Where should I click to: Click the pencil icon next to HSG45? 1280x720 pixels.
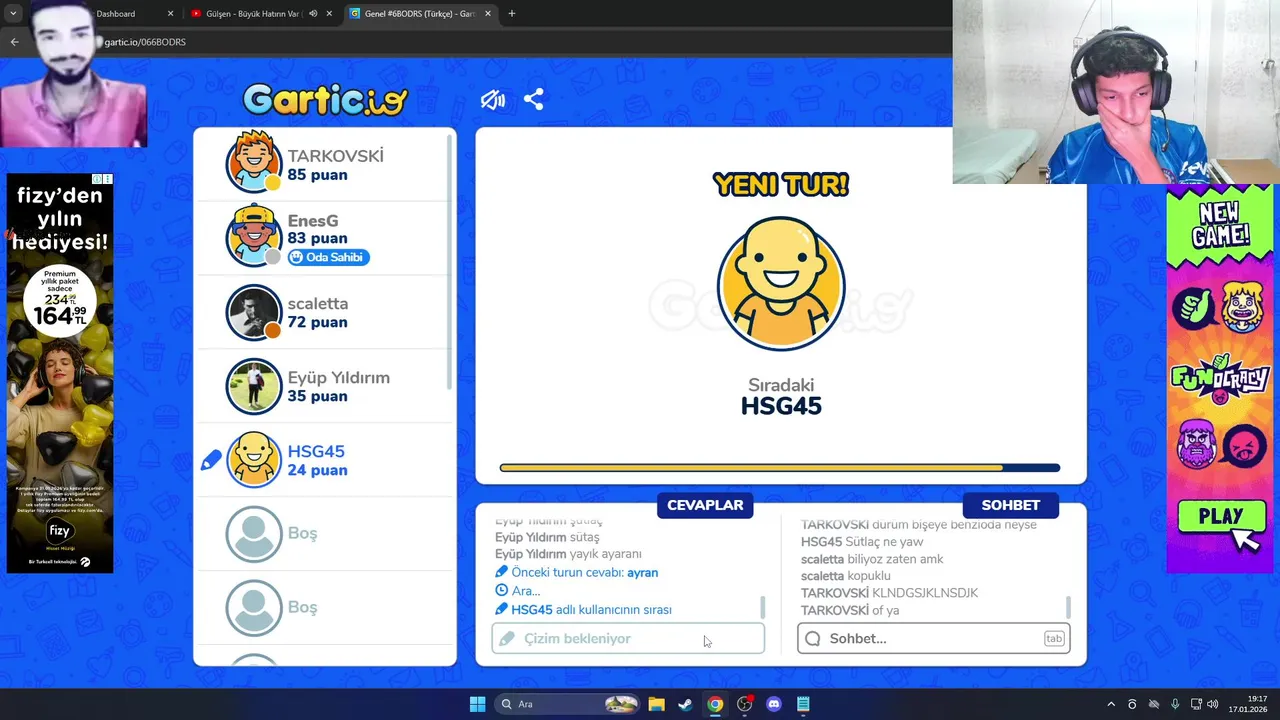pos(211,460)
